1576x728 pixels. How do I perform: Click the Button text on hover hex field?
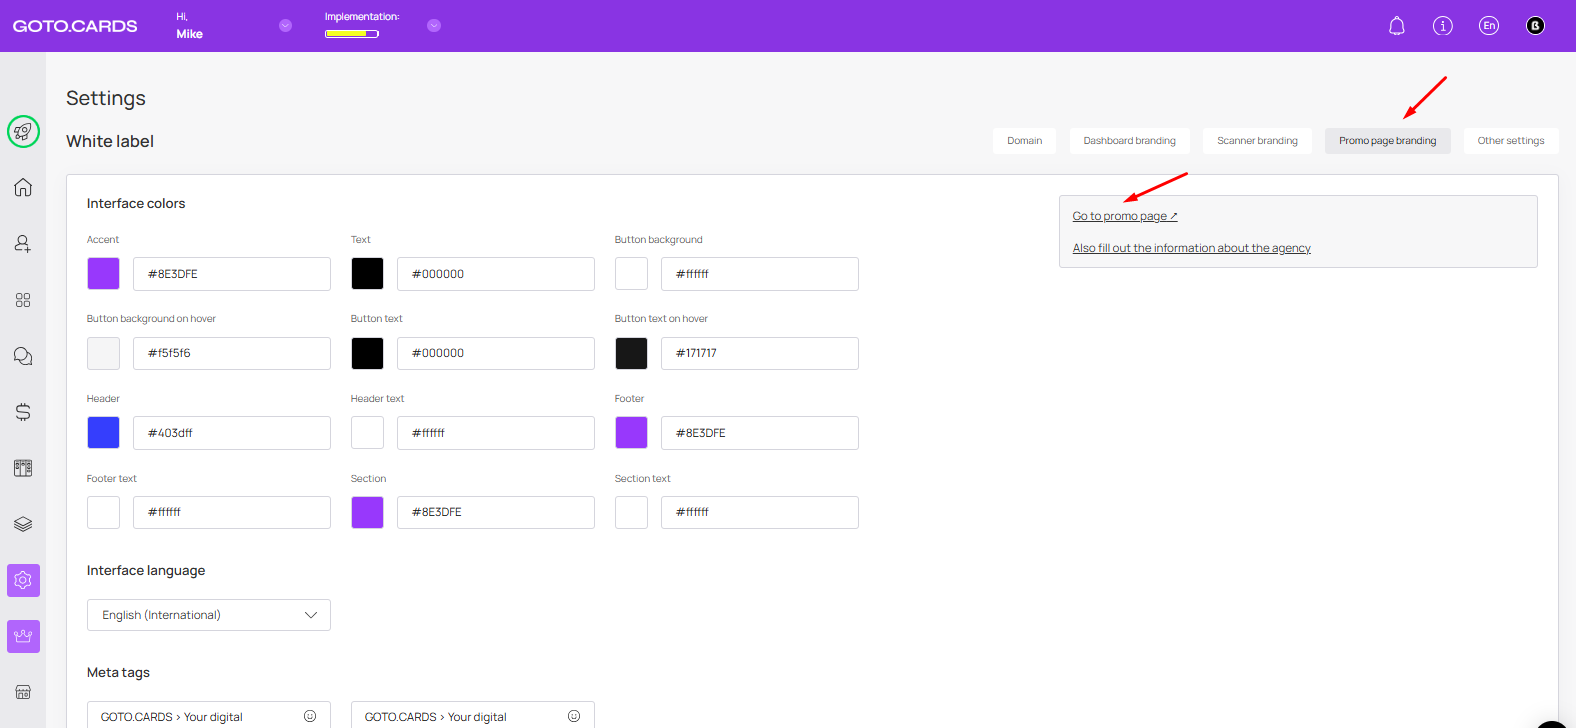(759, 353)
